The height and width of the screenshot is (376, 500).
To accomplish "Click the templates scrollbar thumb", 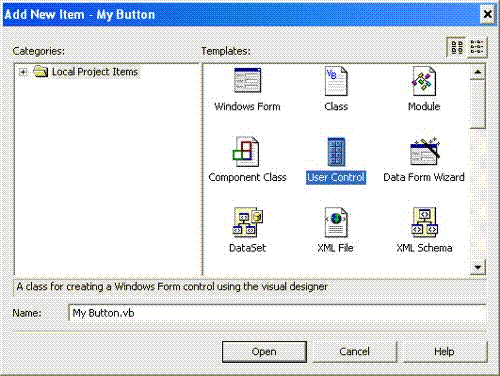I will (x=478, y=104).
